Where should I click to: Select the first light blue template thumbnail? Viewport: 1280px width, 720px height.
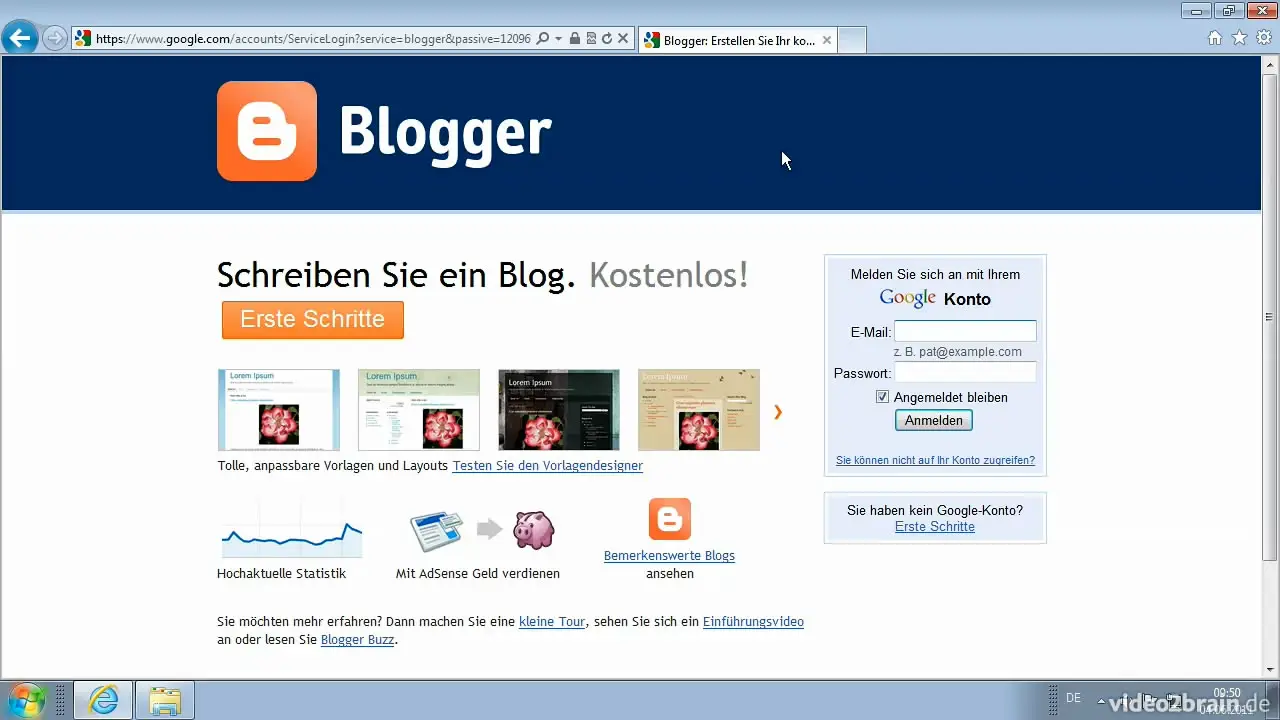point(279,410)
